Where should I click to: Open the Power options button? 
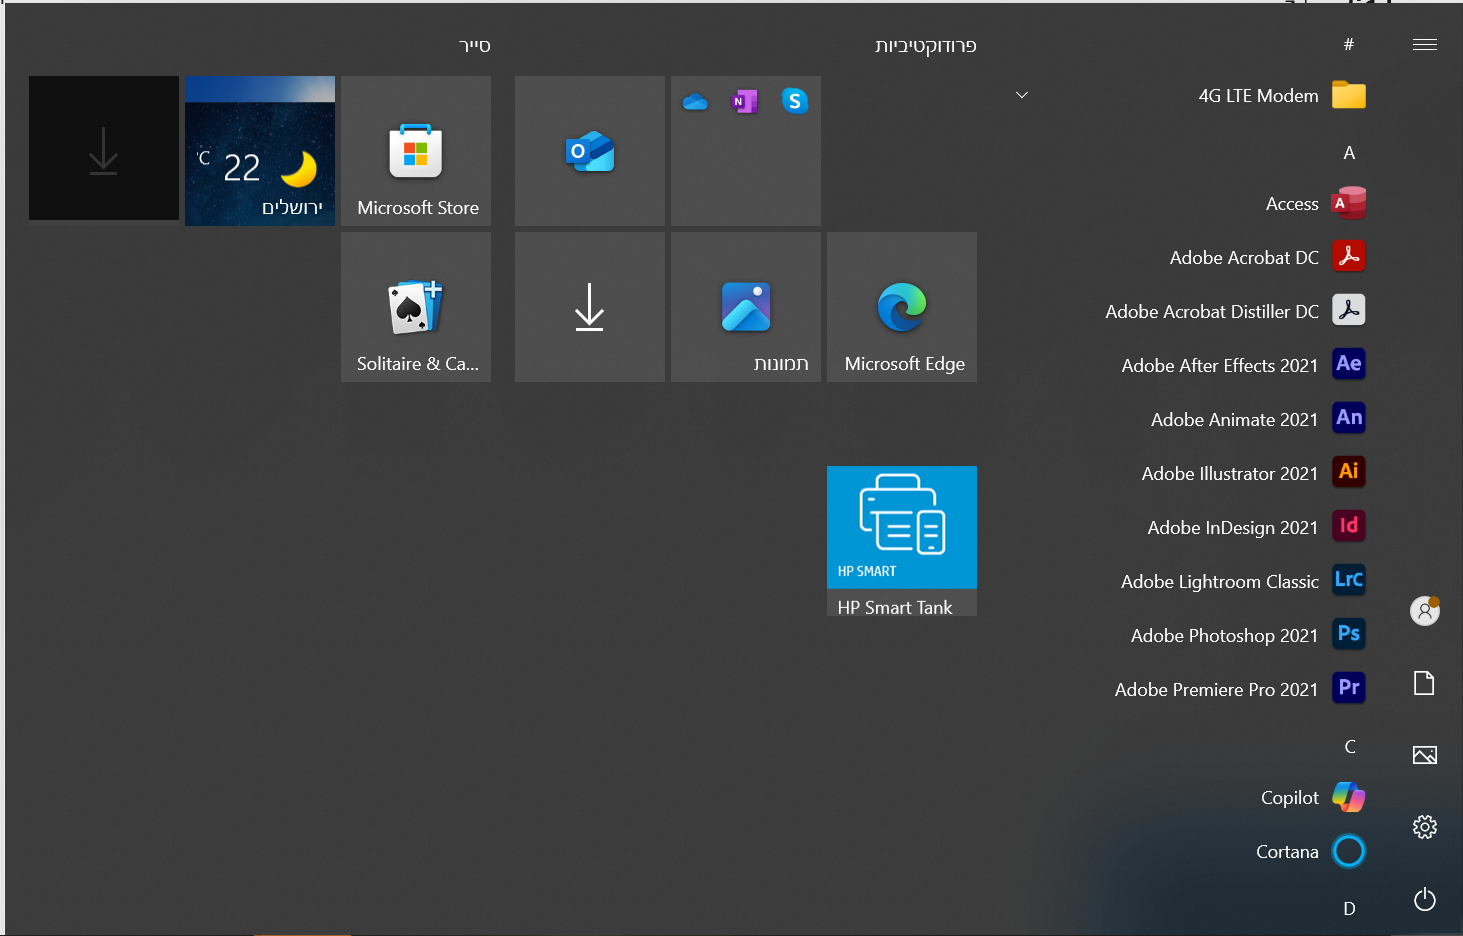click(x=1425, y=899)
